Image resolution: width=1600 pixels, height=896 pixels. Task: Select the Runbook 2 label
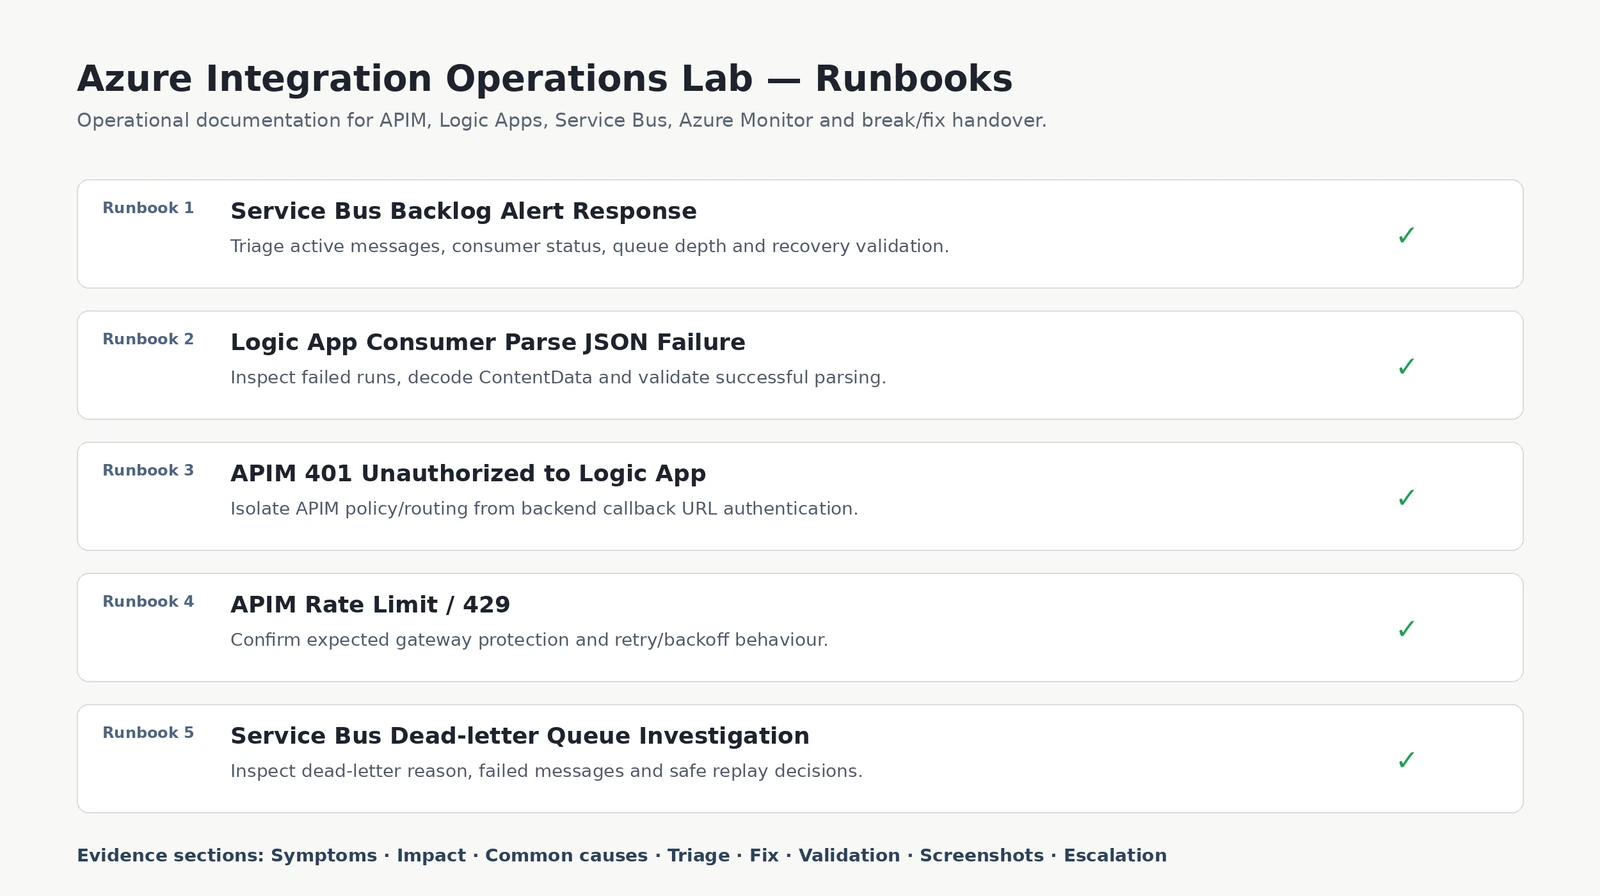click(x=148, y=339)
